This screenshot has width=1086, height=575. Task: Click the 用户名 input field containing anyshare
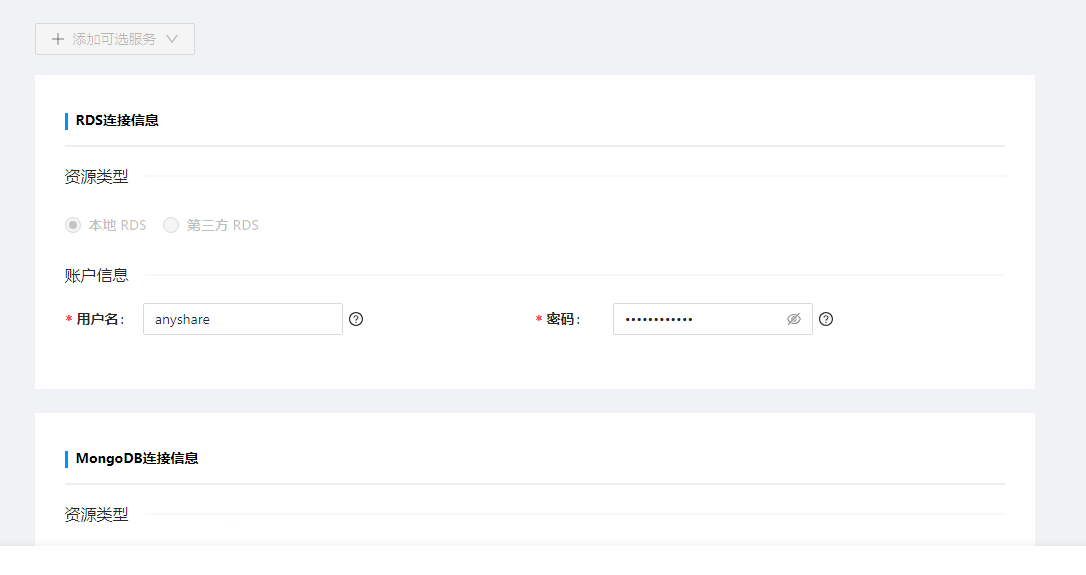242,319
